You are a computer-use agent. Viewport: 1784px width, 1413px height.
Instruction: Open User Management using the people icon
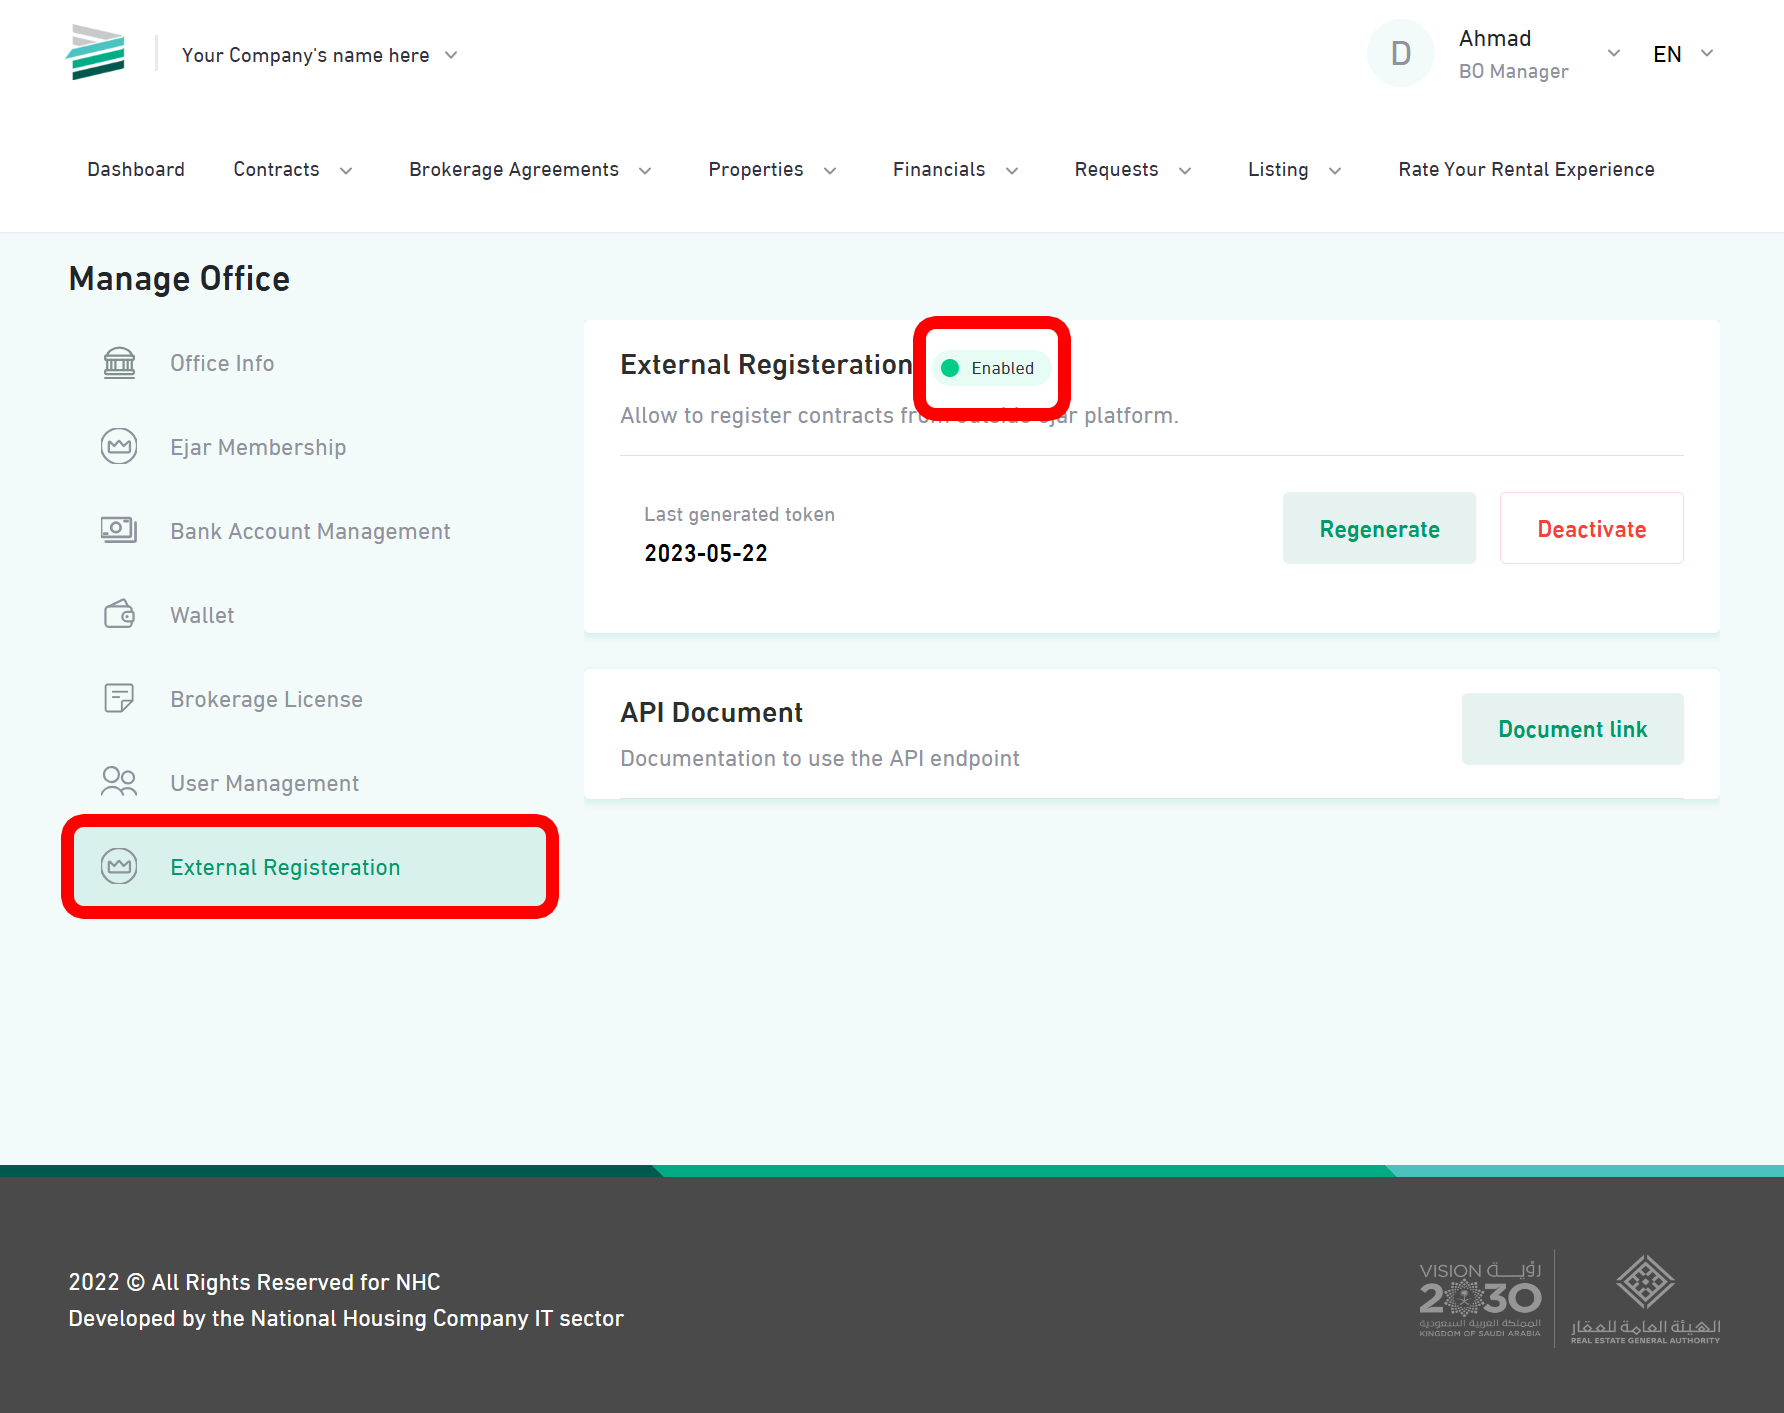(x=118, y=781)
